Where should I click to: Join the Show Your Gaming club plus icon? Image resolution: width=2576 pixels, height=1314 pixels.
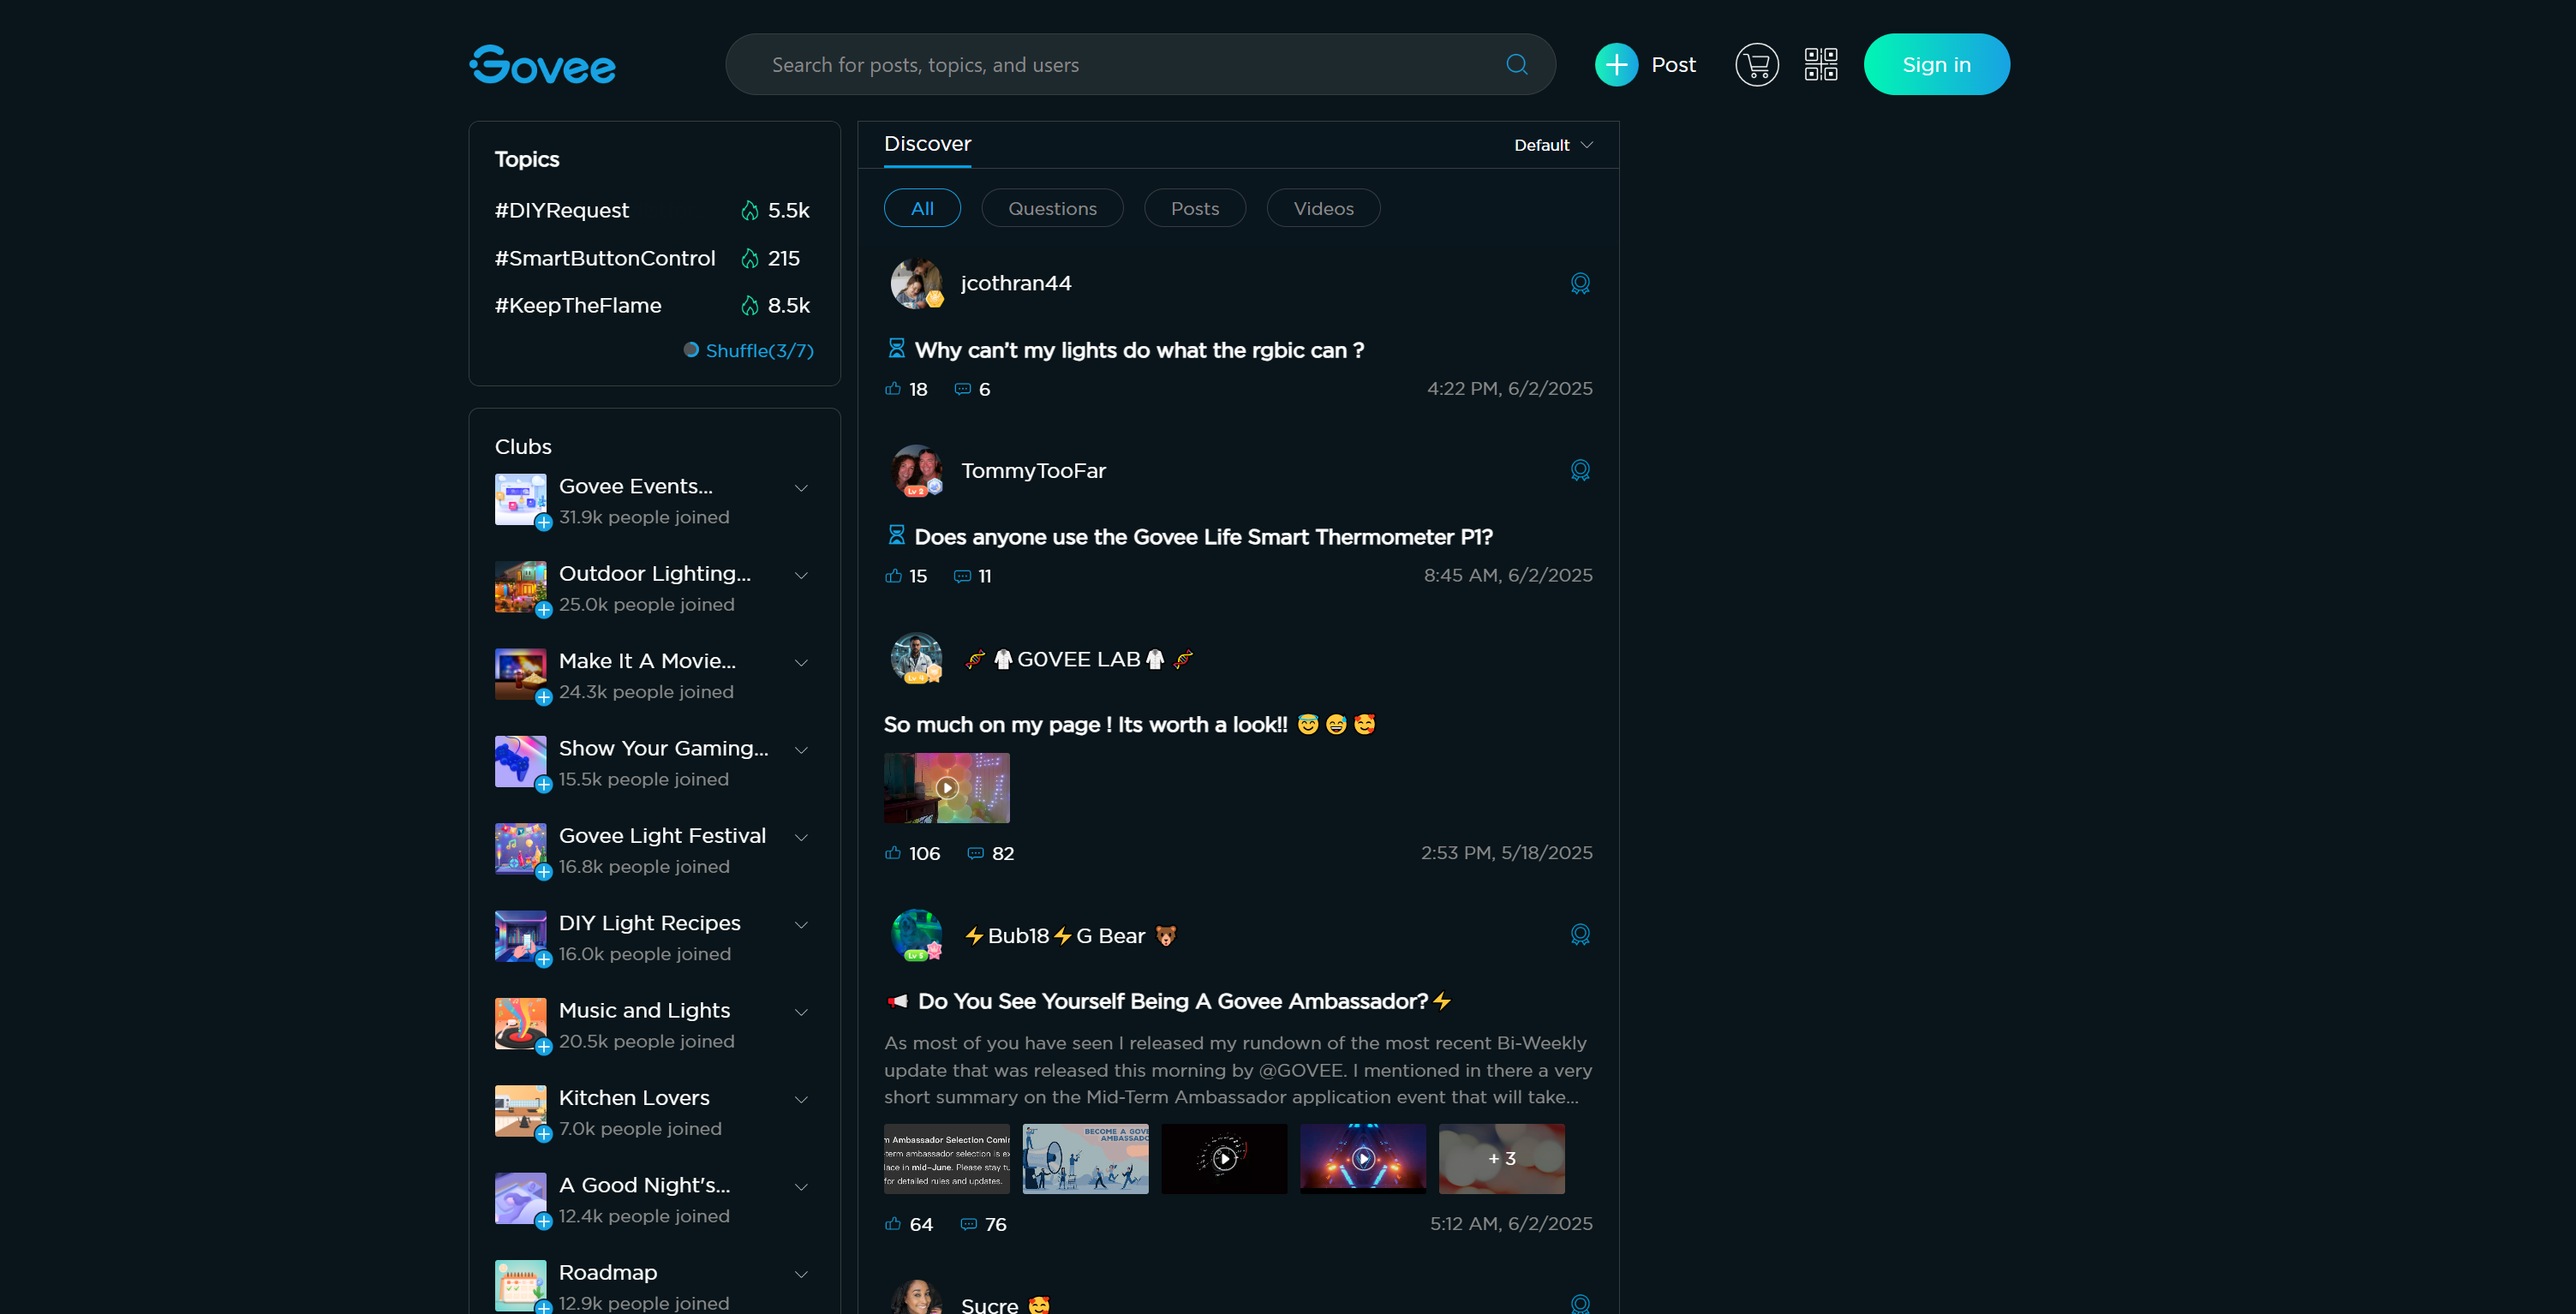[543, 785]
